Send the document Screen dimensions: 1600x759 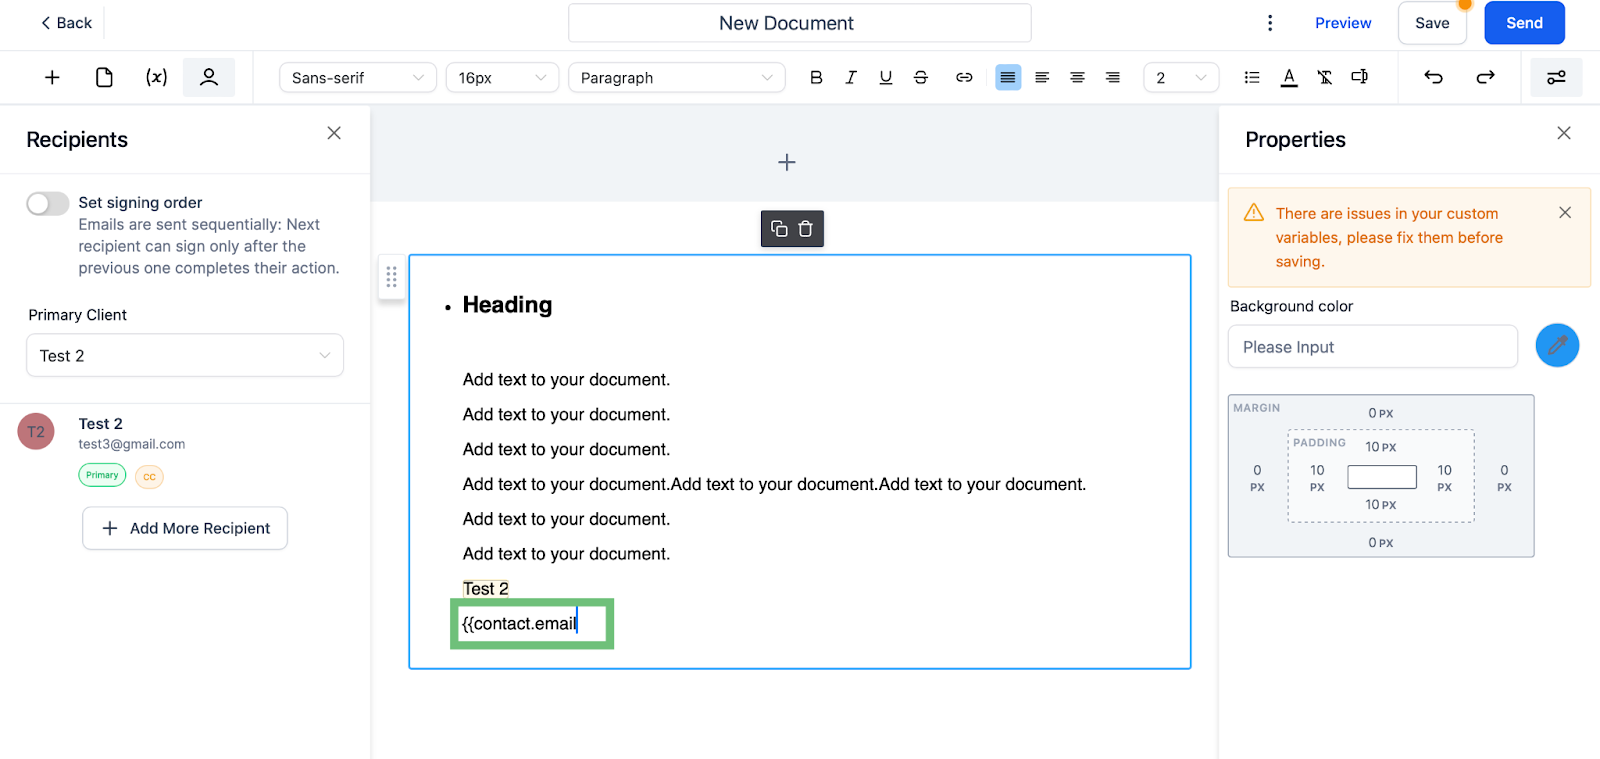1524,23
